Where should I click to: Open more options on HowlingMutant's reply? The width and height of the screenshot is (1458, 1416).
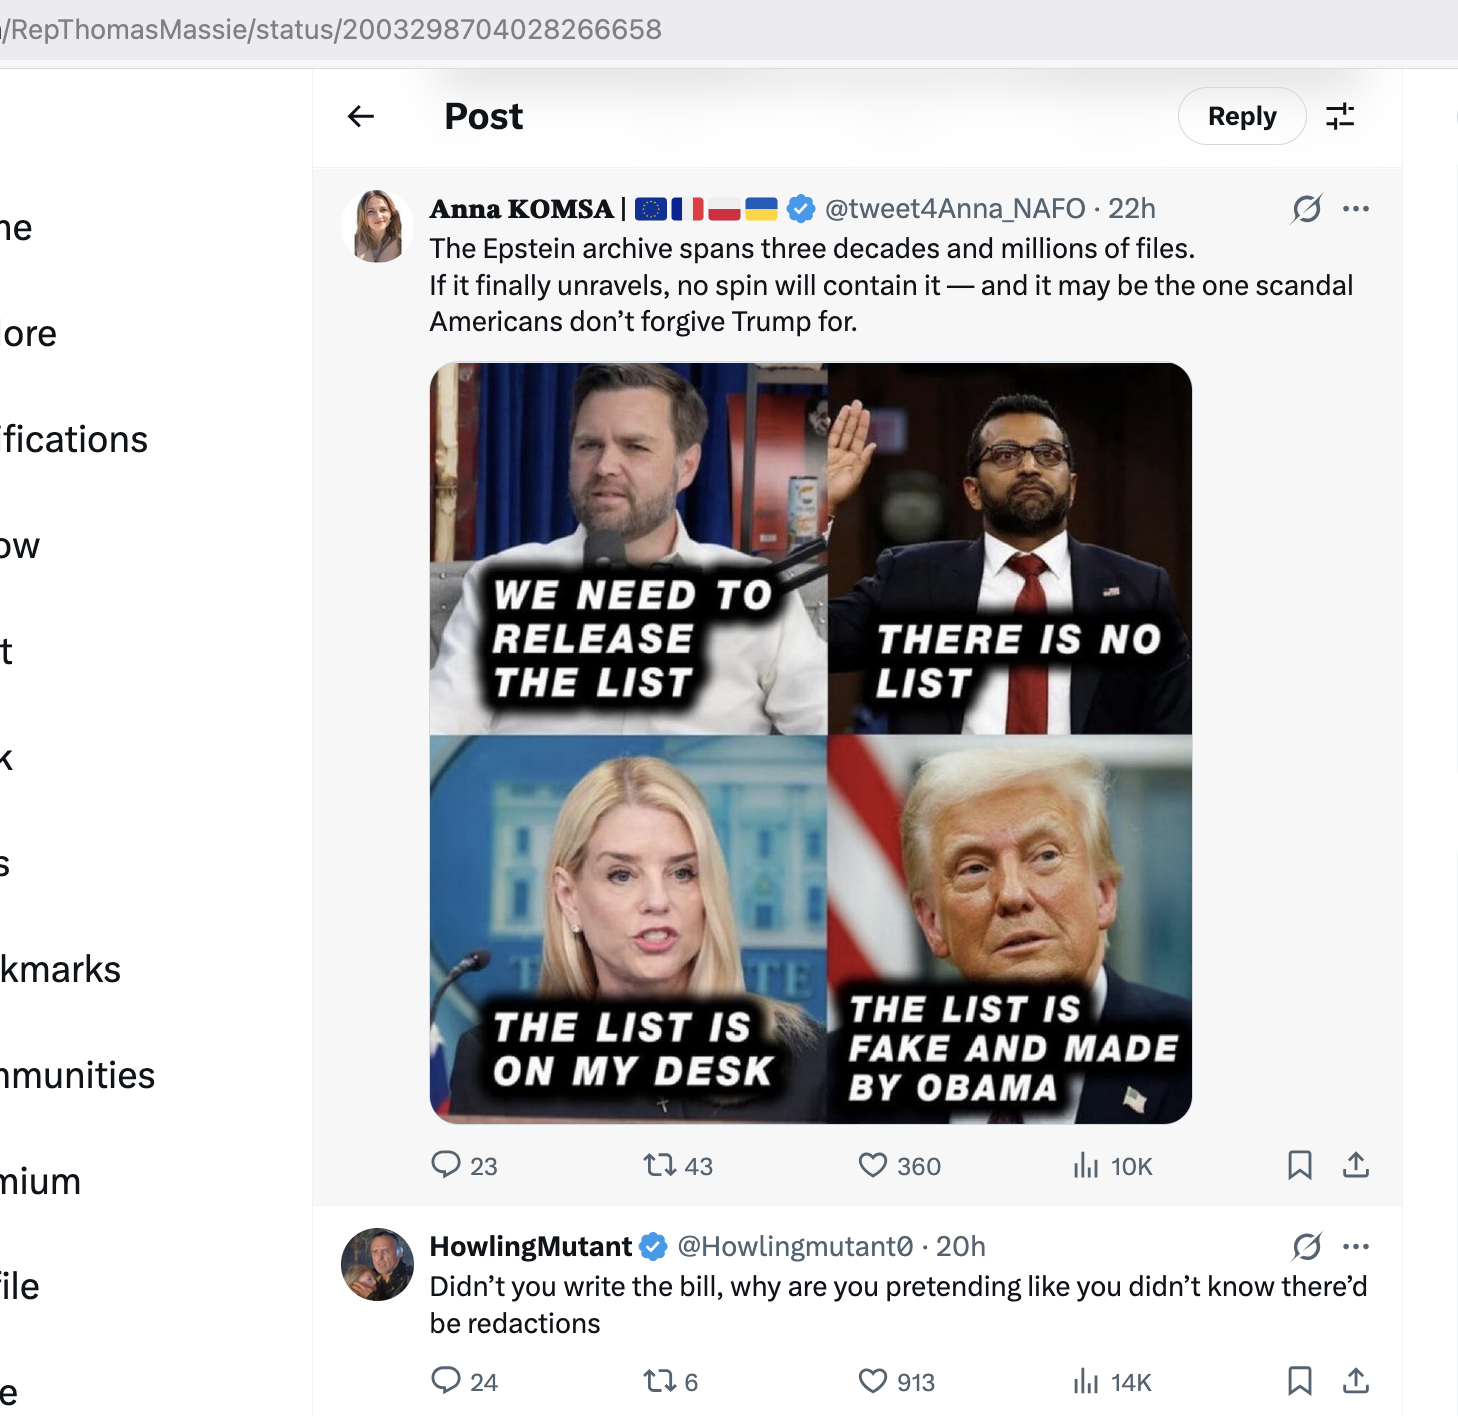1356,1246
